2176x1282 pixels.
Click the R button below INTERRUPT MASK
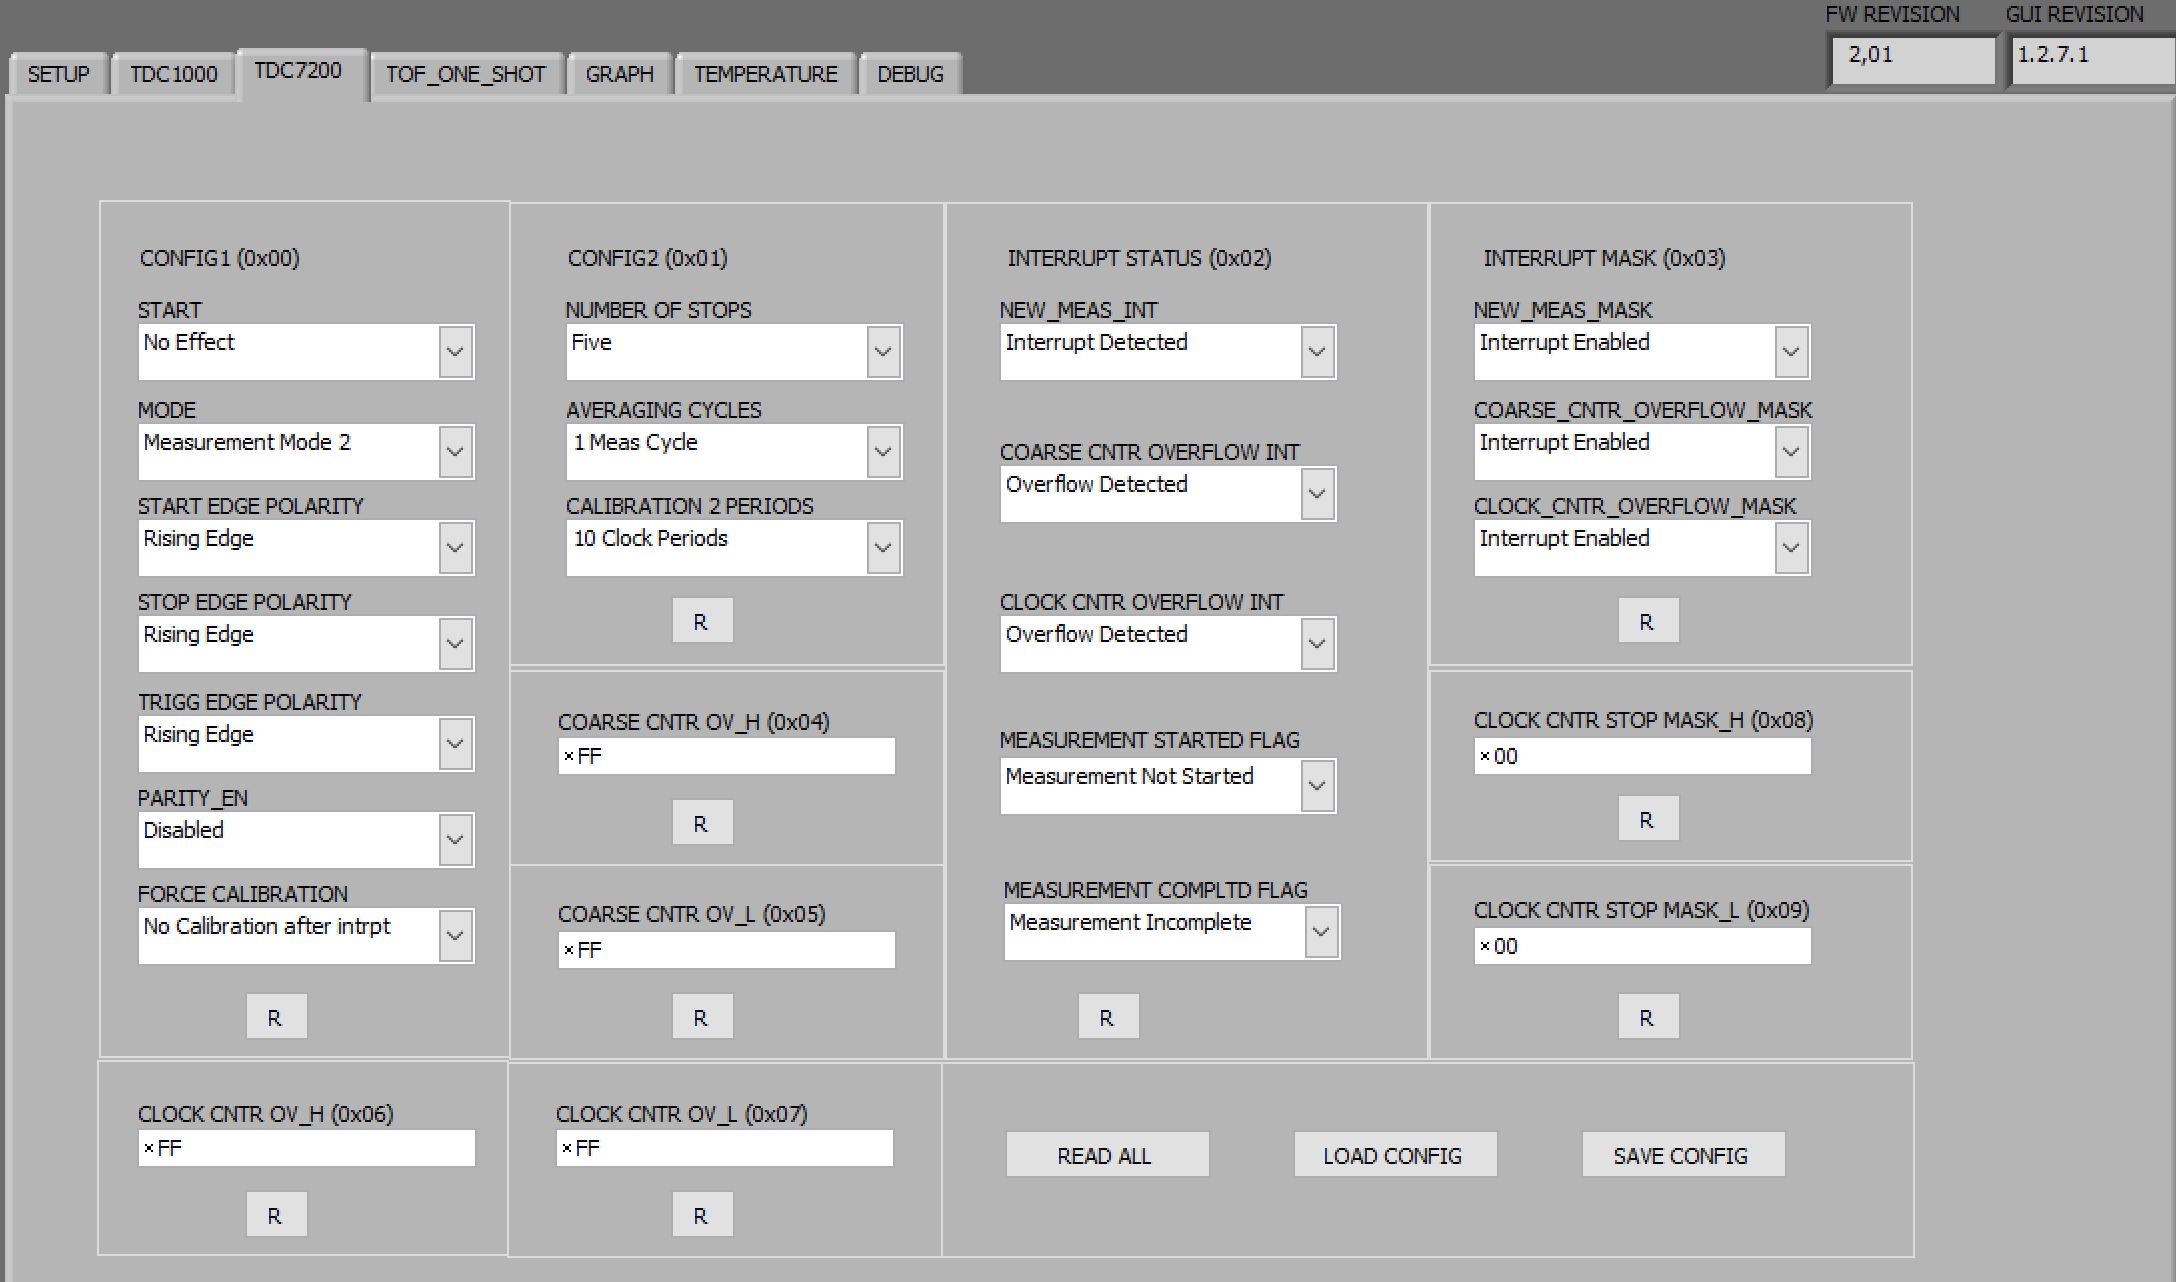[x=1647, y=620]
